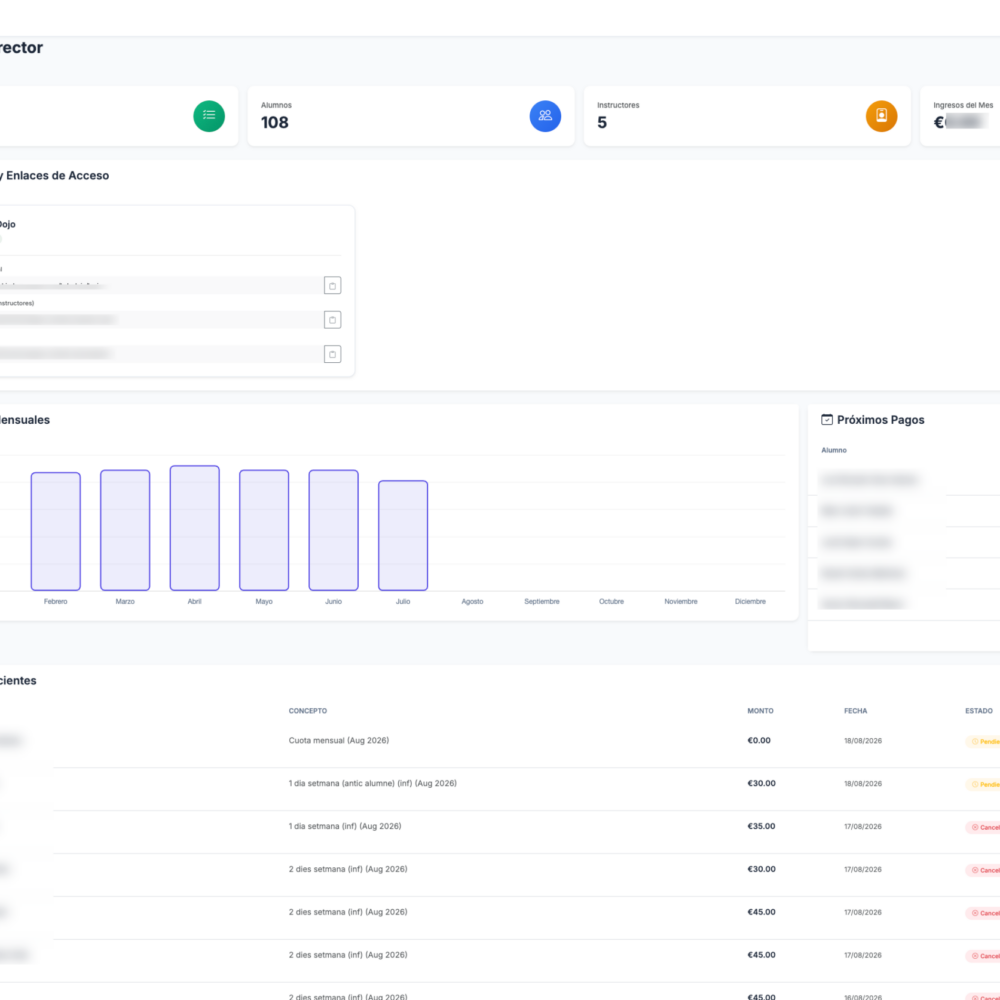1000x1000 pixels.
Task: Click the bottom copy icon in Dojo card
Action: coord(332,354)
